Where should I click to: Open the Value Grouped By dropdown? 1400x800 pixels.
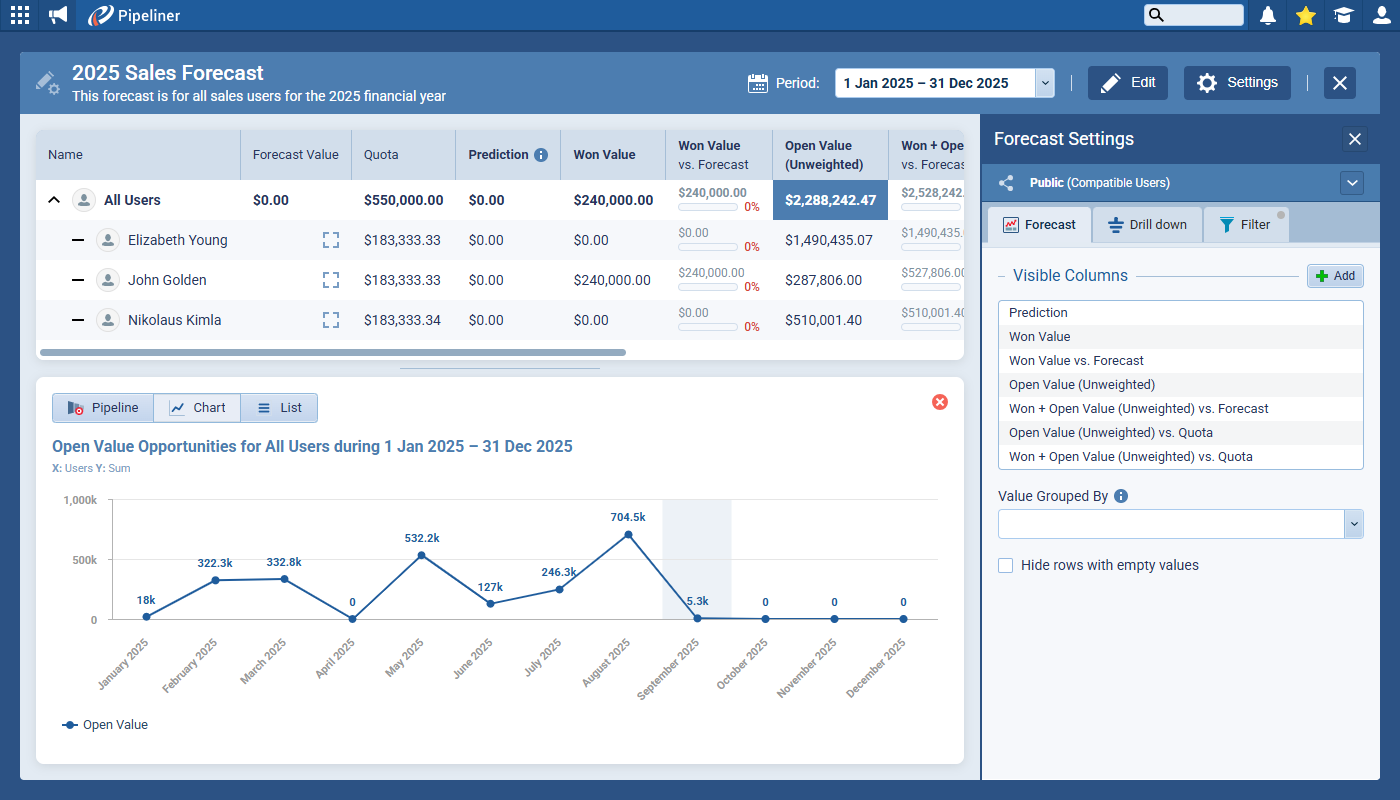(1354, 524)
